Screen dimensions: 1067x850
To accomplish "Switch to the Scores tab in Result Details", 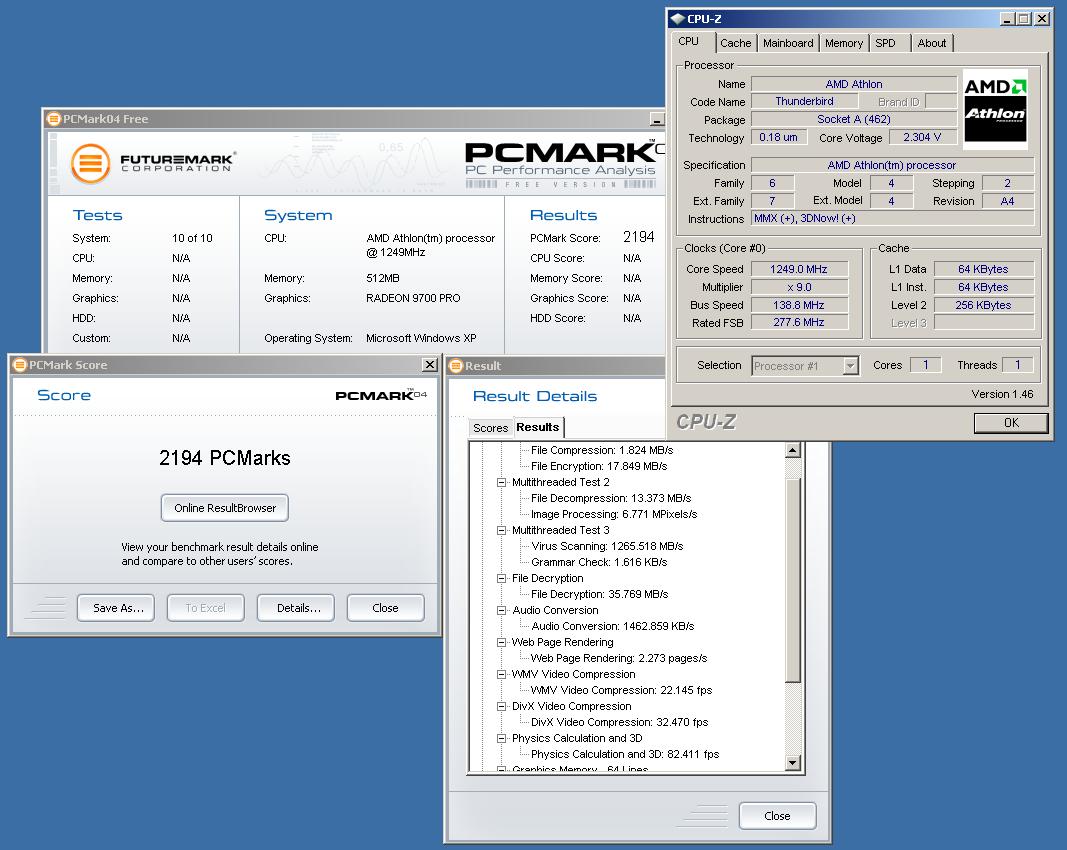I will [x=491, y=428].
